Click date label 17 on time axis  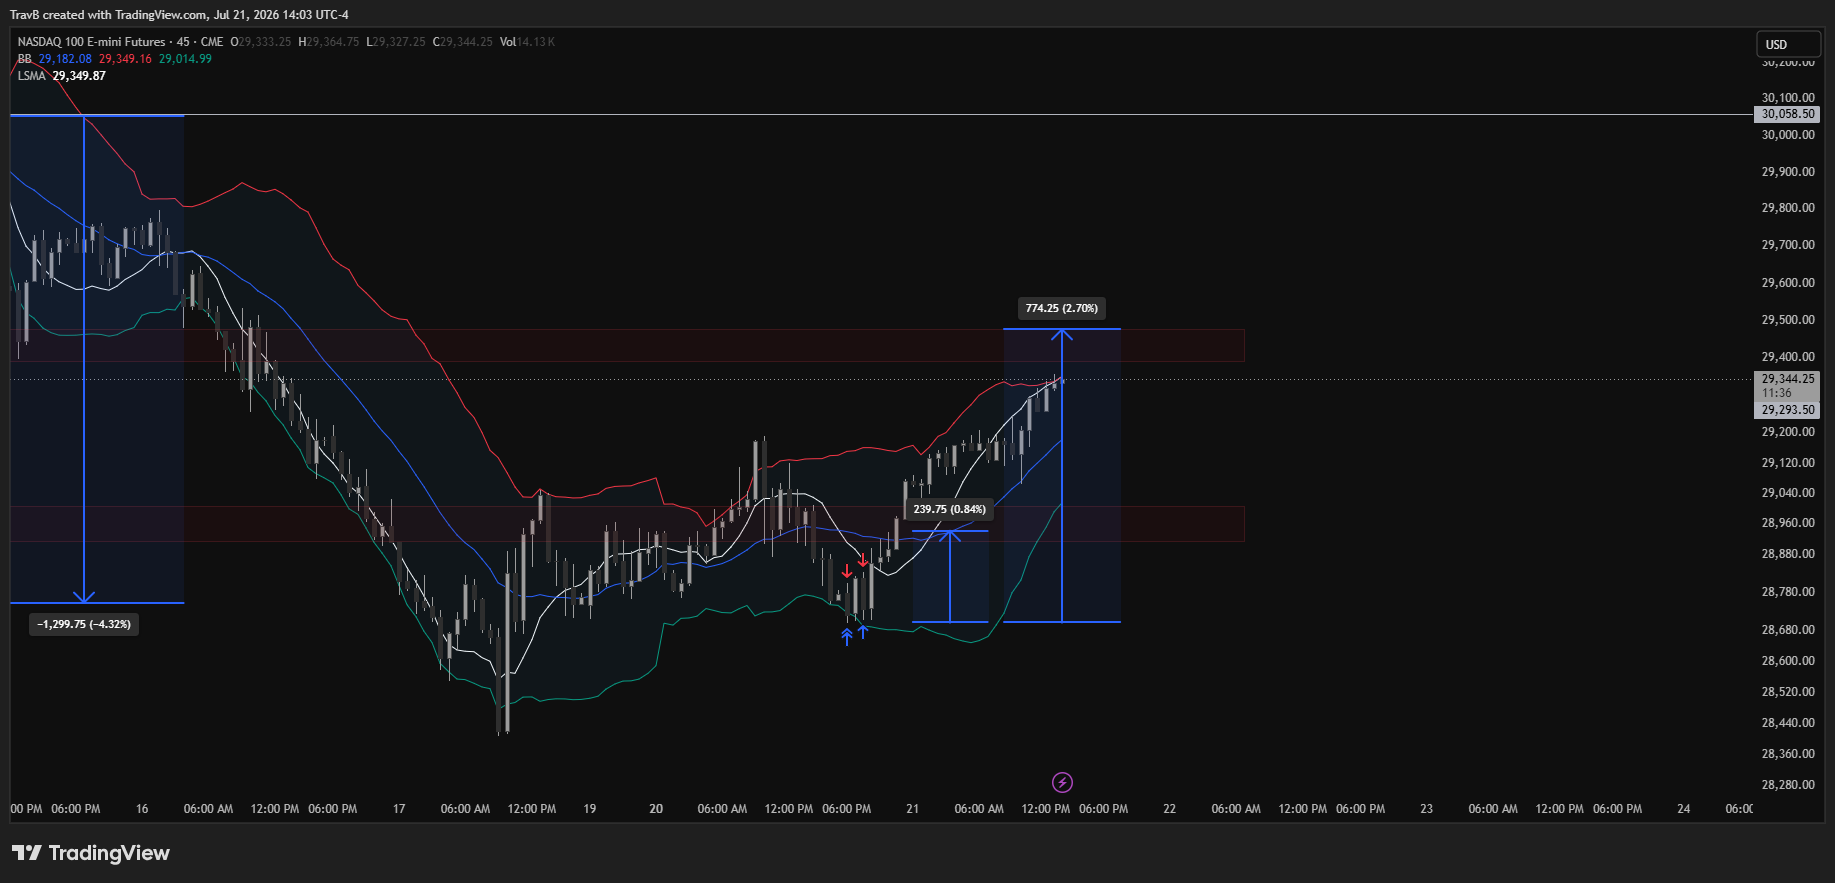click(399, 809)
